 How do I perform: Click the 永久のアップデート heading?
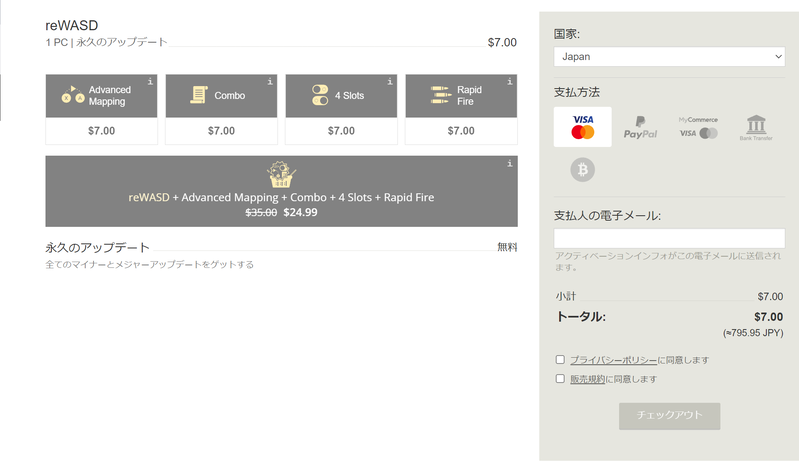(97, 248)
